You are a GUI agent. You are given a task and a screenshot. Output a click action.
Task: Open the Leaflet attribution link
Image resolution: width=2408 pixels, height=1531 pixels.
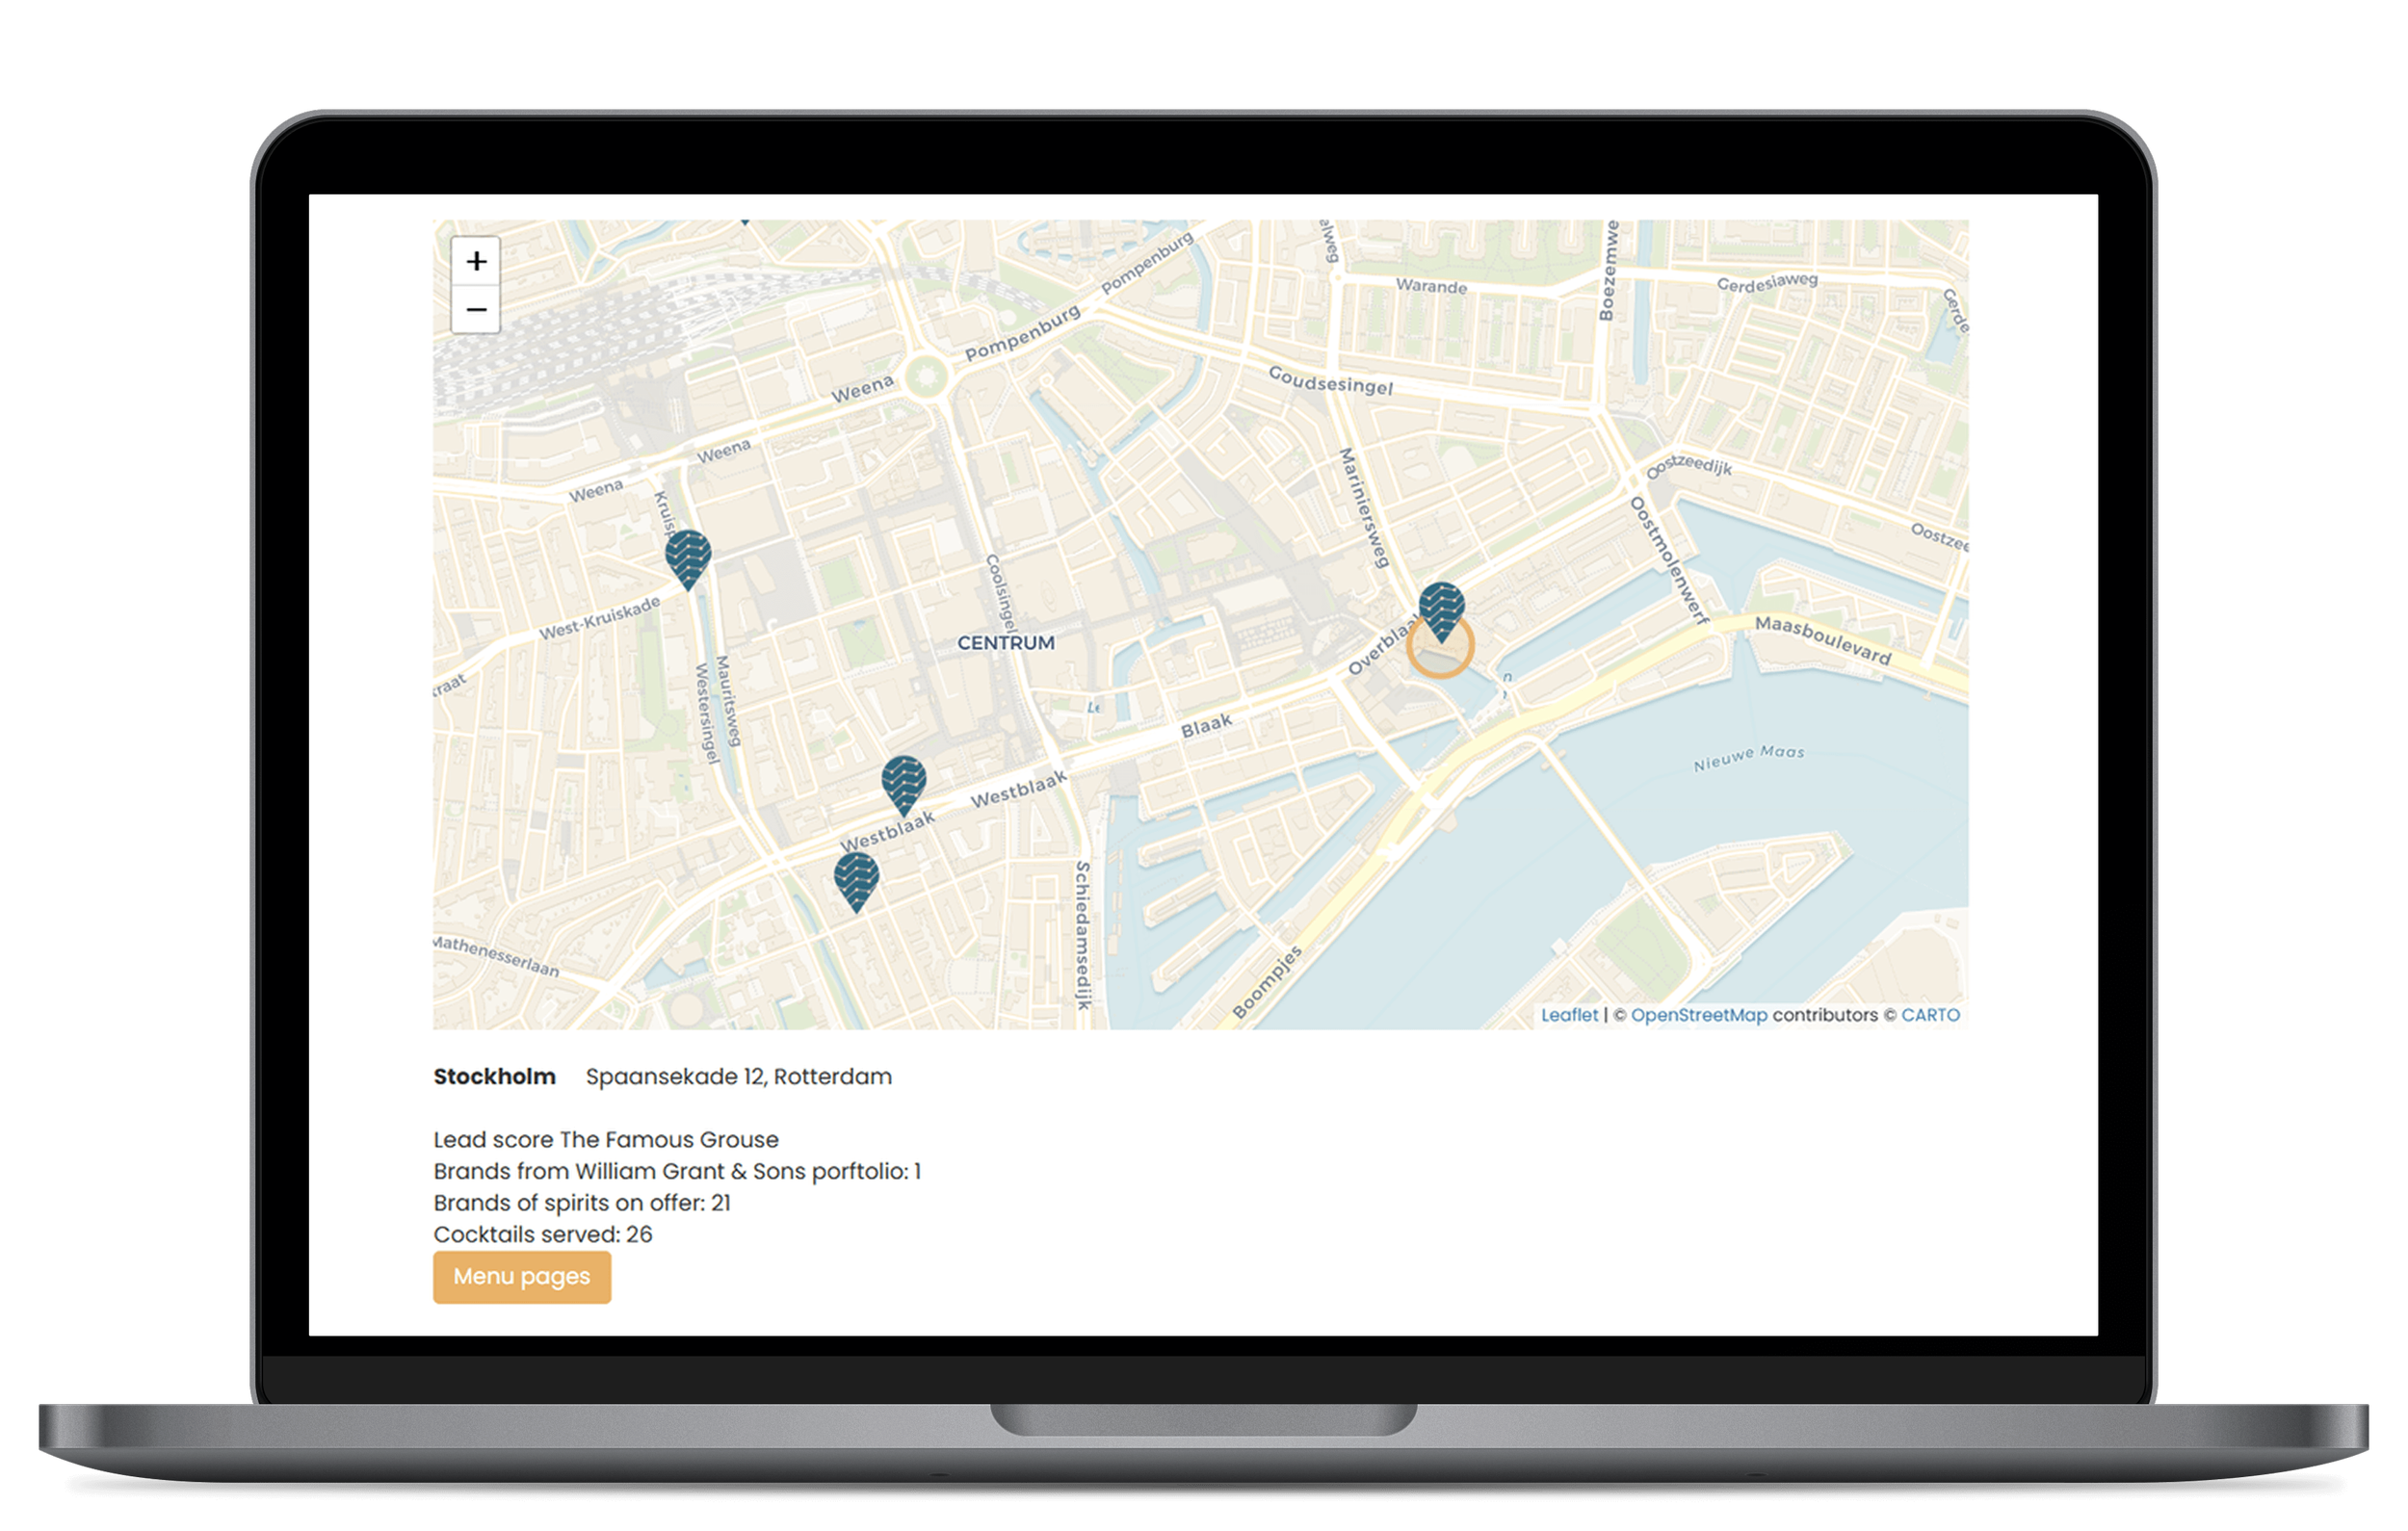(1569, 1015)
